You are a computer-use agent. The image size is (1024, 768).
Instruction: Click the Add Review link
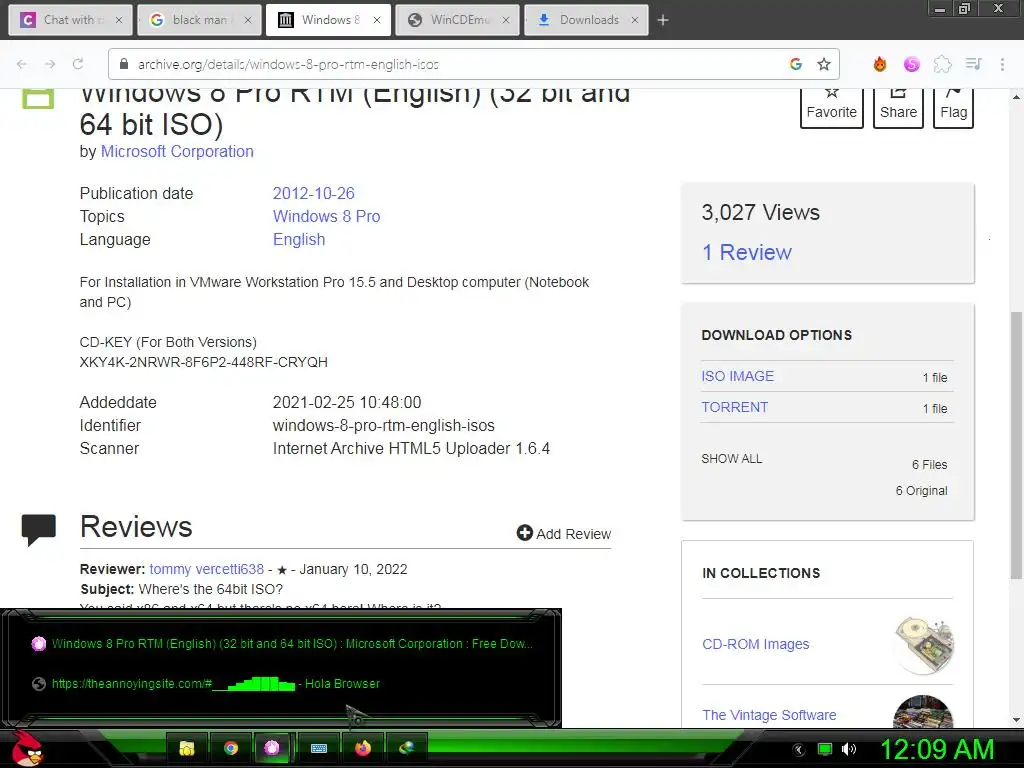pos(564,534)
